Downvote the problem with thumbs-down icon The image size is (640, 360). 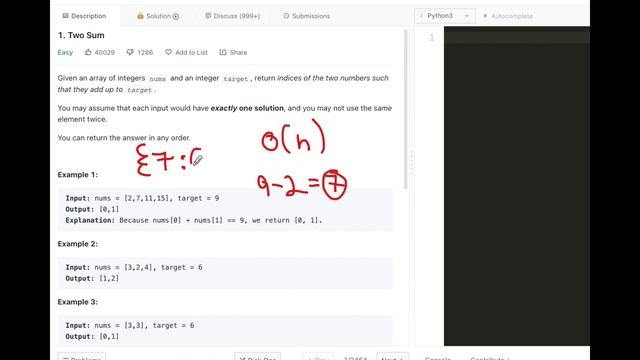point(130,52)
